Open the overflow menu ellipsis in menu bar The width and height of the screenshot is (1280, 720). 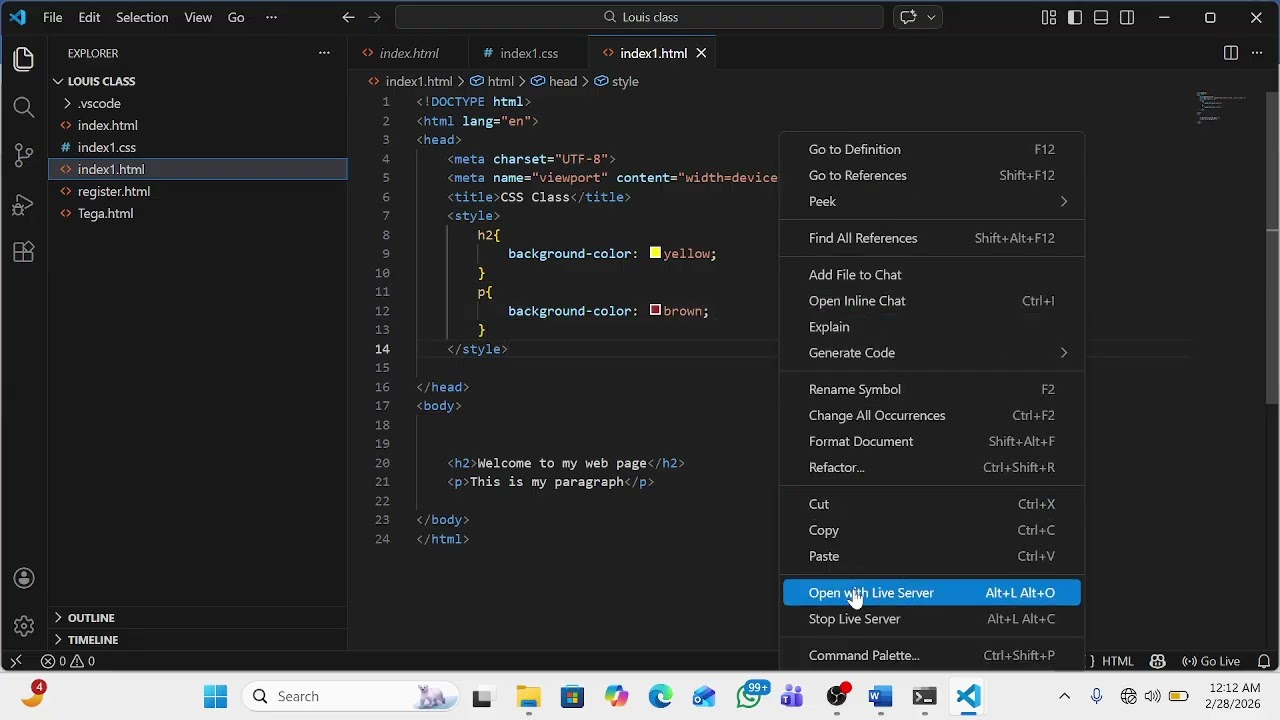point(271,17)
